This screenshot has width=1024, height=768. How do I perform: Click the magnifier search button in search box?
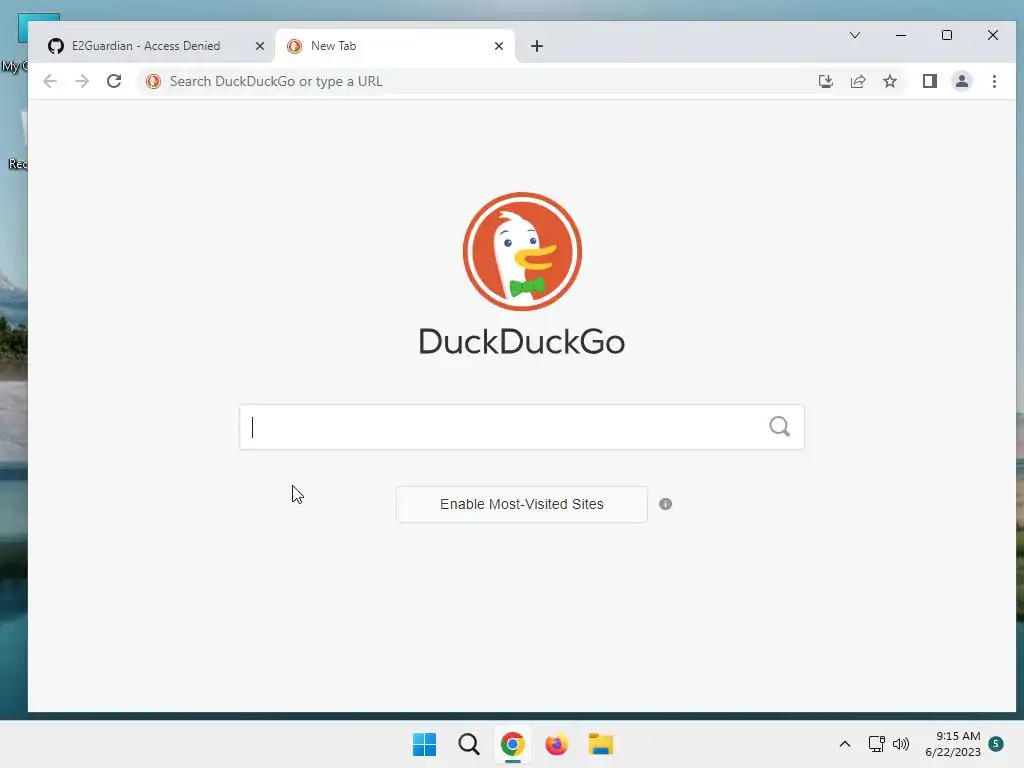(780, 427)
